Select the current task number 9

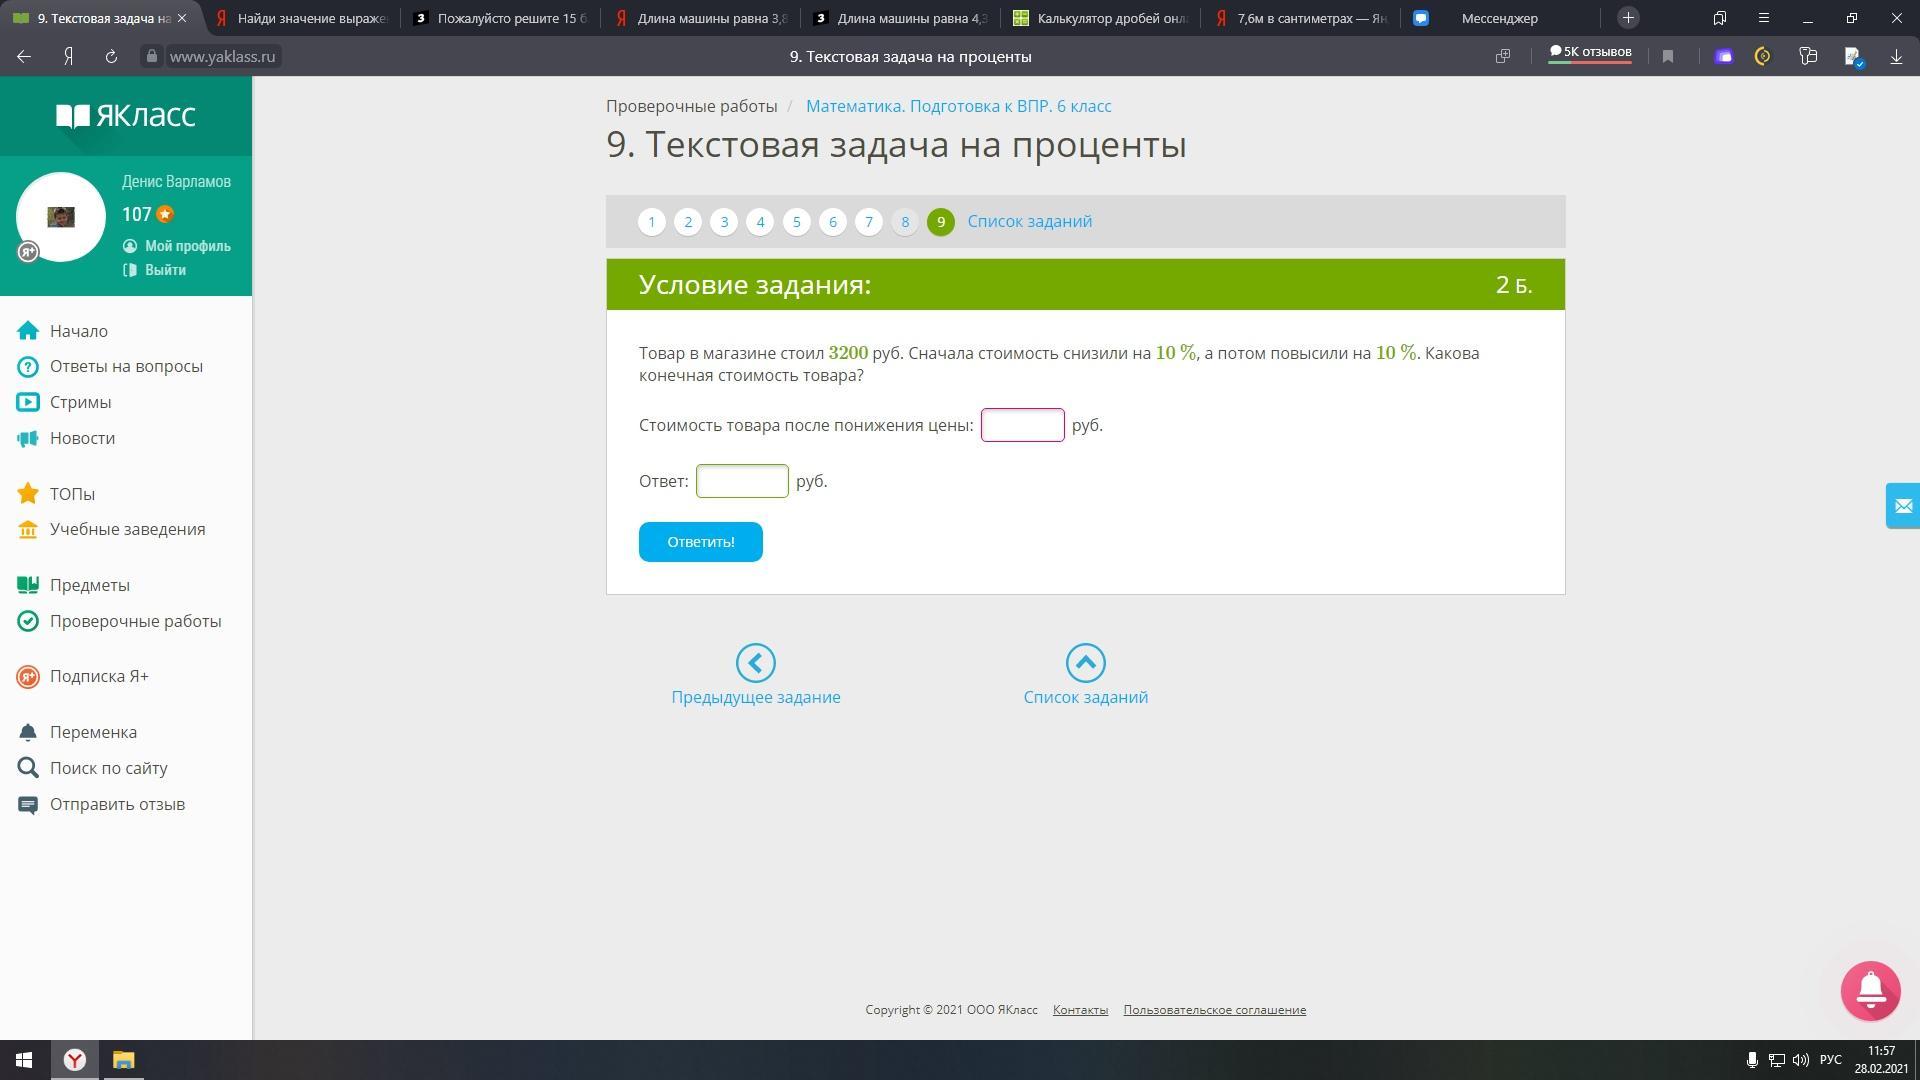[x=941, y=222]
